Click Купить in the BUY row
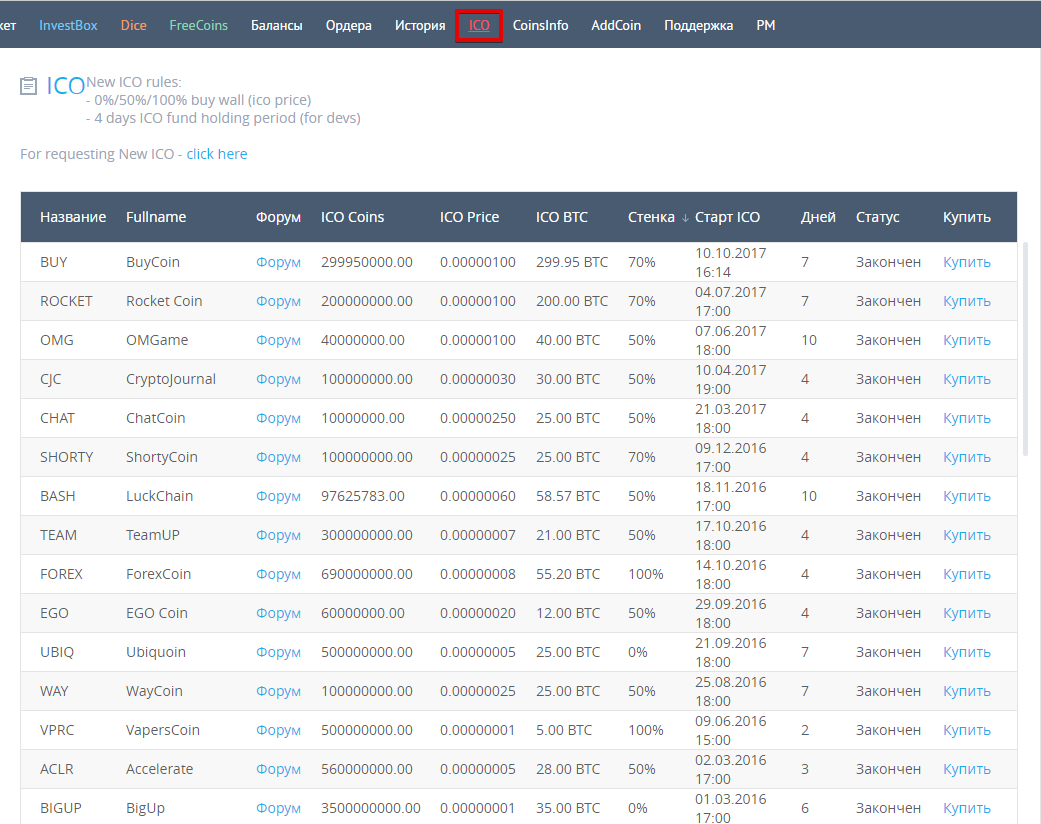 (x=967, y=262)
